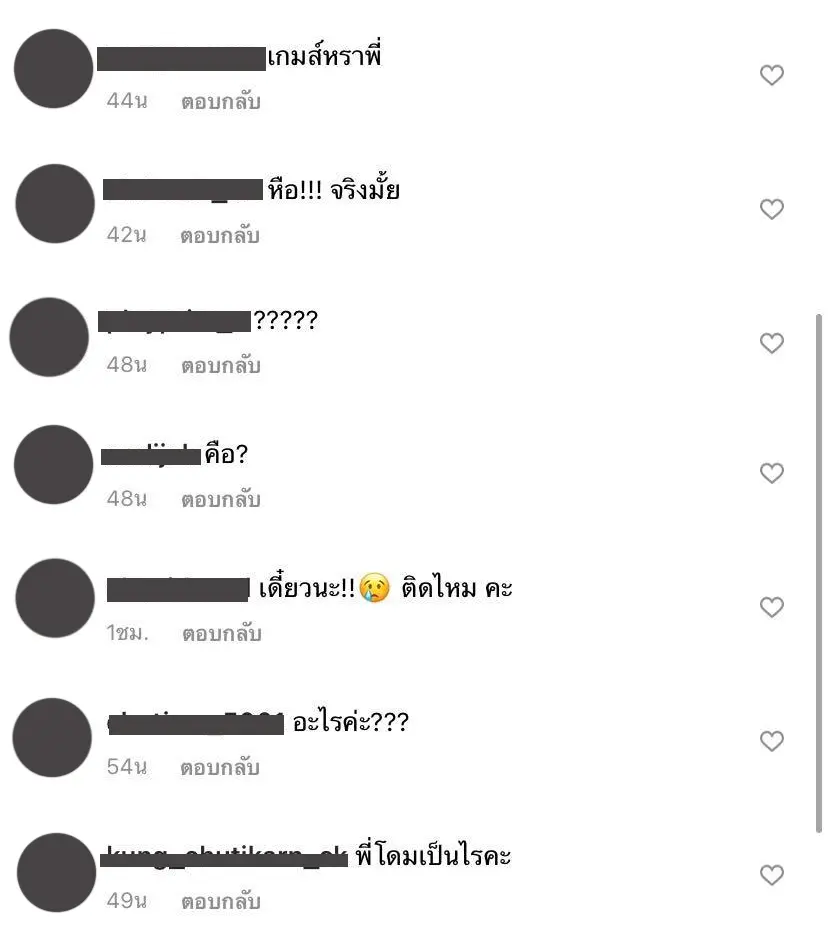Screen dimensions: 828x939
Task: Reply to the เดี๋ยวนะ!! ติดไหม คะ comment
Action: [222, 634]
